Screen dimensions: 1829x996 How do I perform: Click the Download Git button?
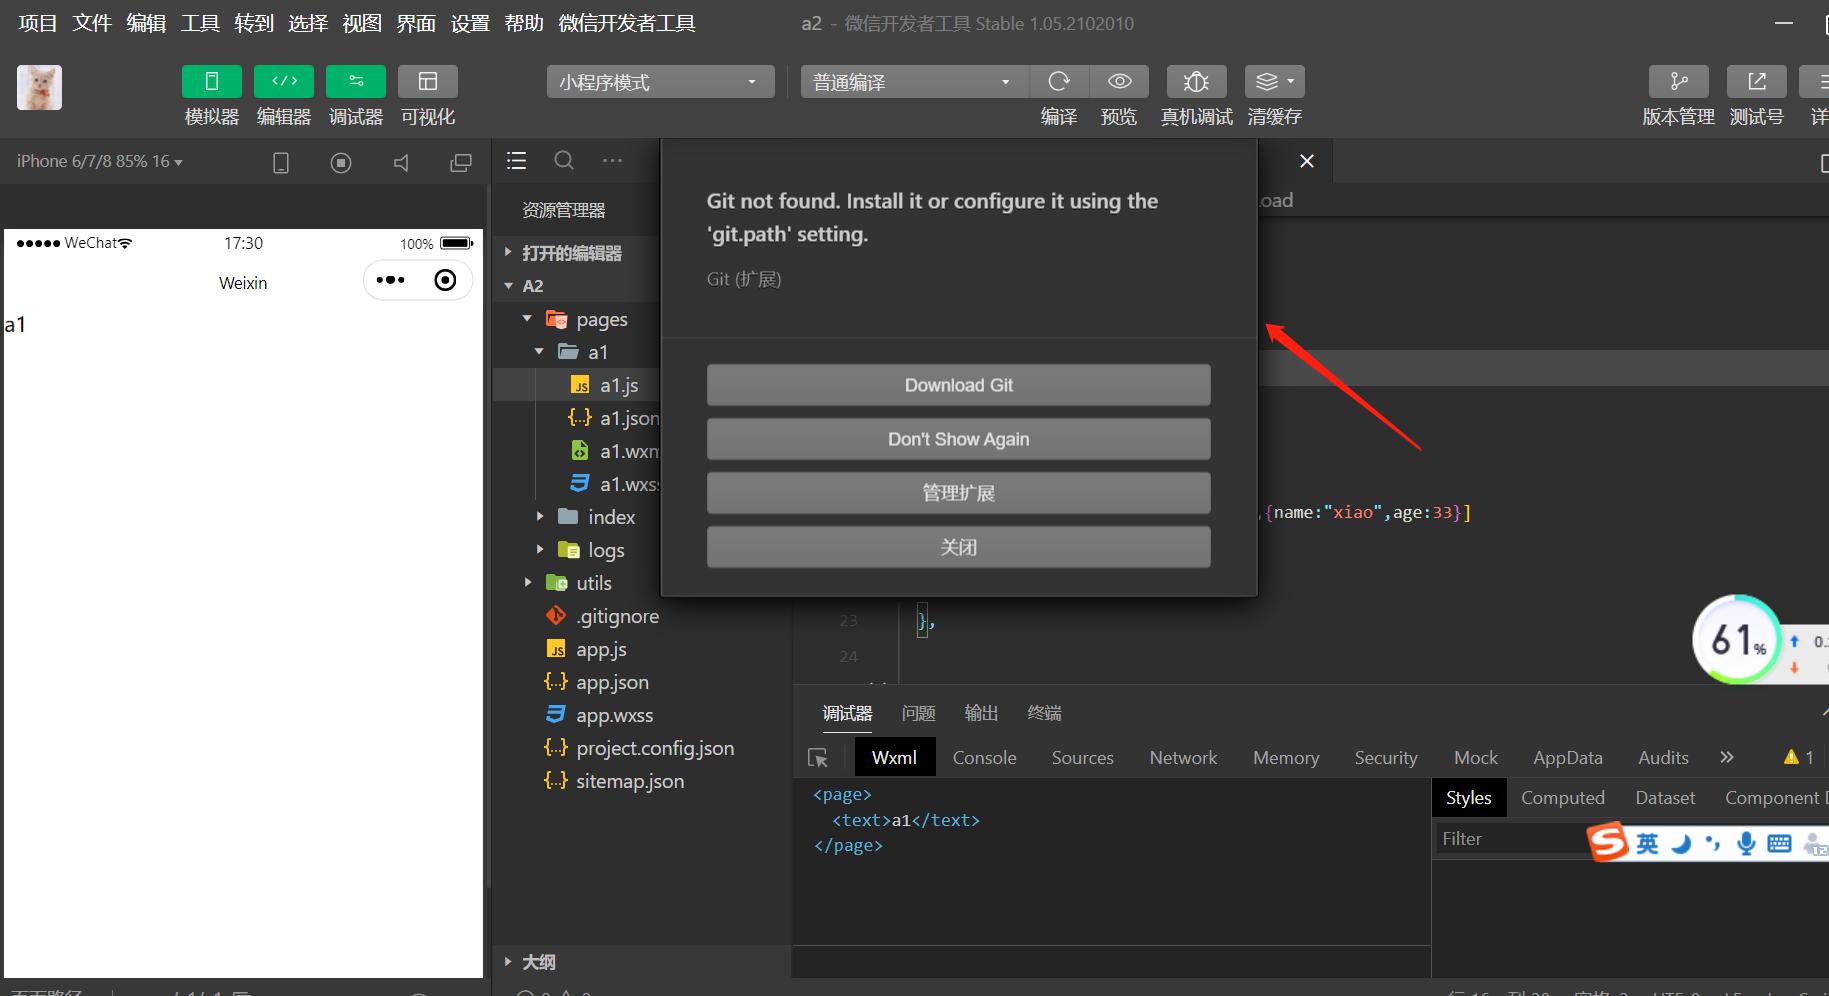click(x=958, y=385)
